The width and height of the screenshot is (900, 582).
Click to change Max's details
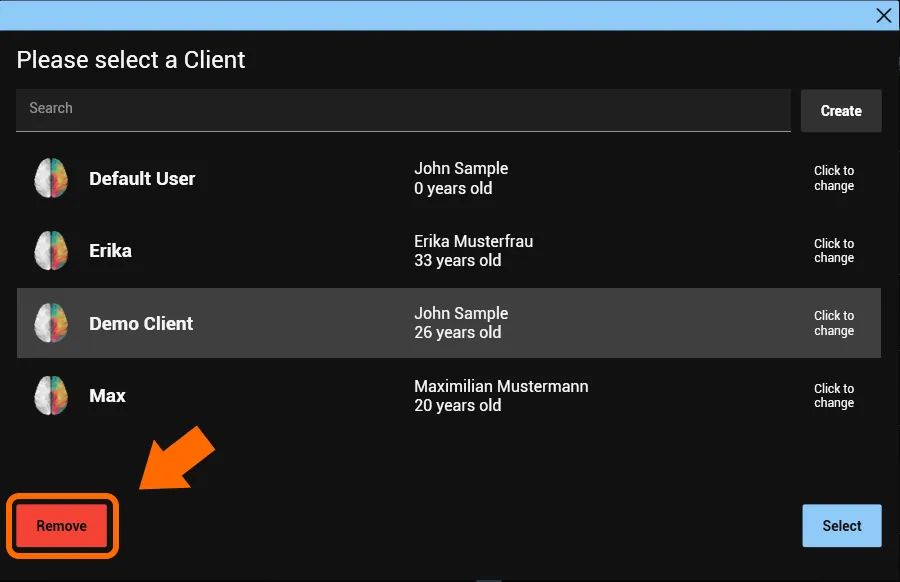(x=834, y=395)
